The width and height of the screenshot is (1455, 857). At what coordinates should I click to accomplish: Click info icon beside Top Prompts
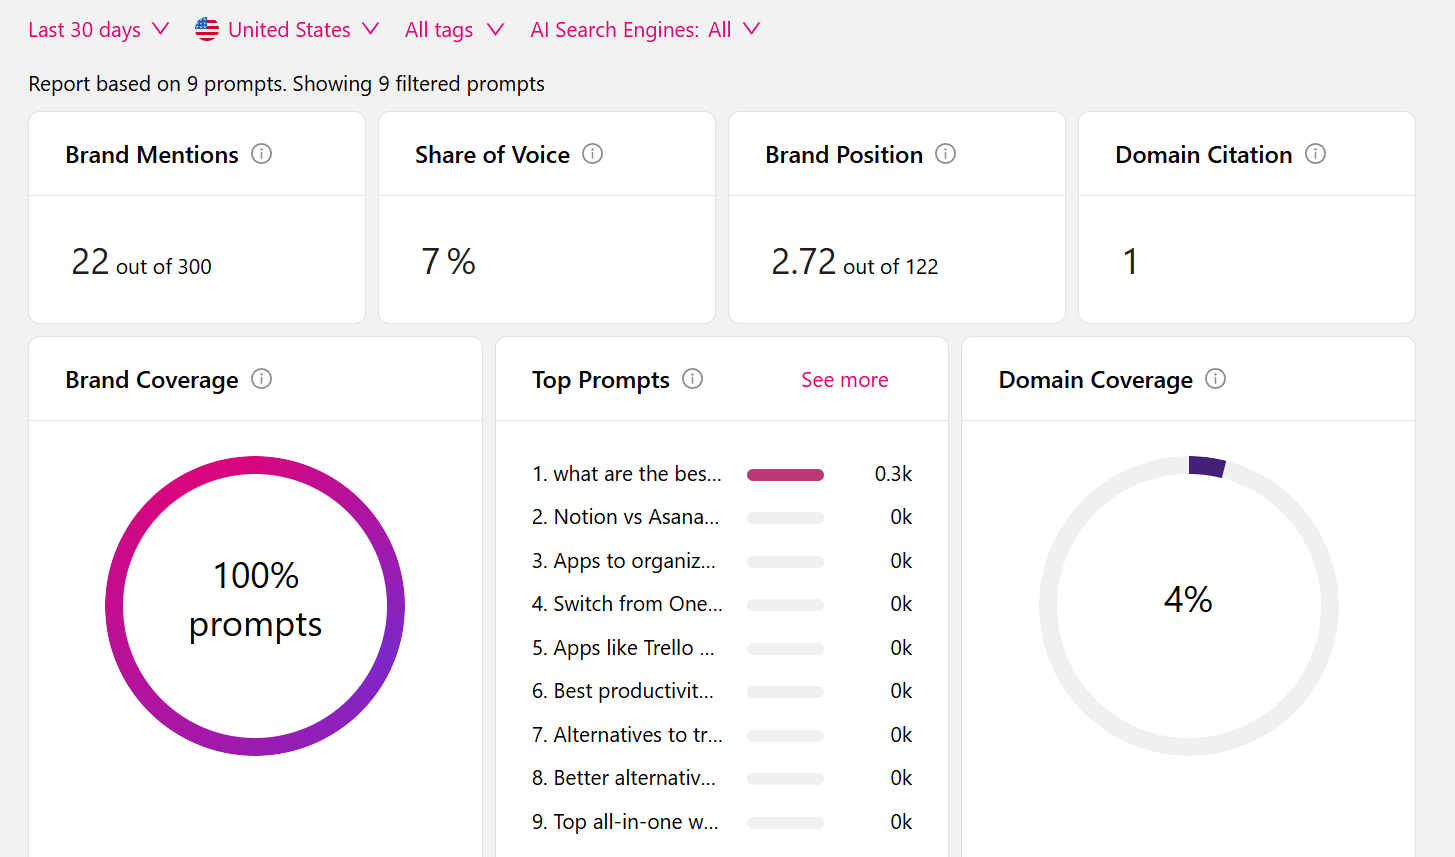[x=692, y=379]
